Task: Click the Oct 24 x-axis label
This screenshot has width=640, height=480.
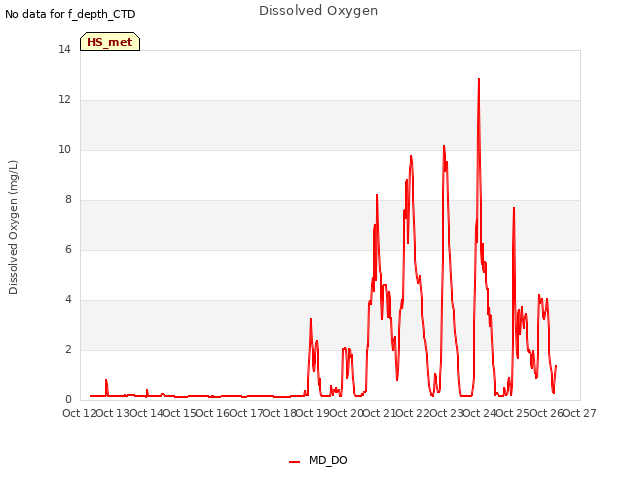Action: [x=480, y=413]
